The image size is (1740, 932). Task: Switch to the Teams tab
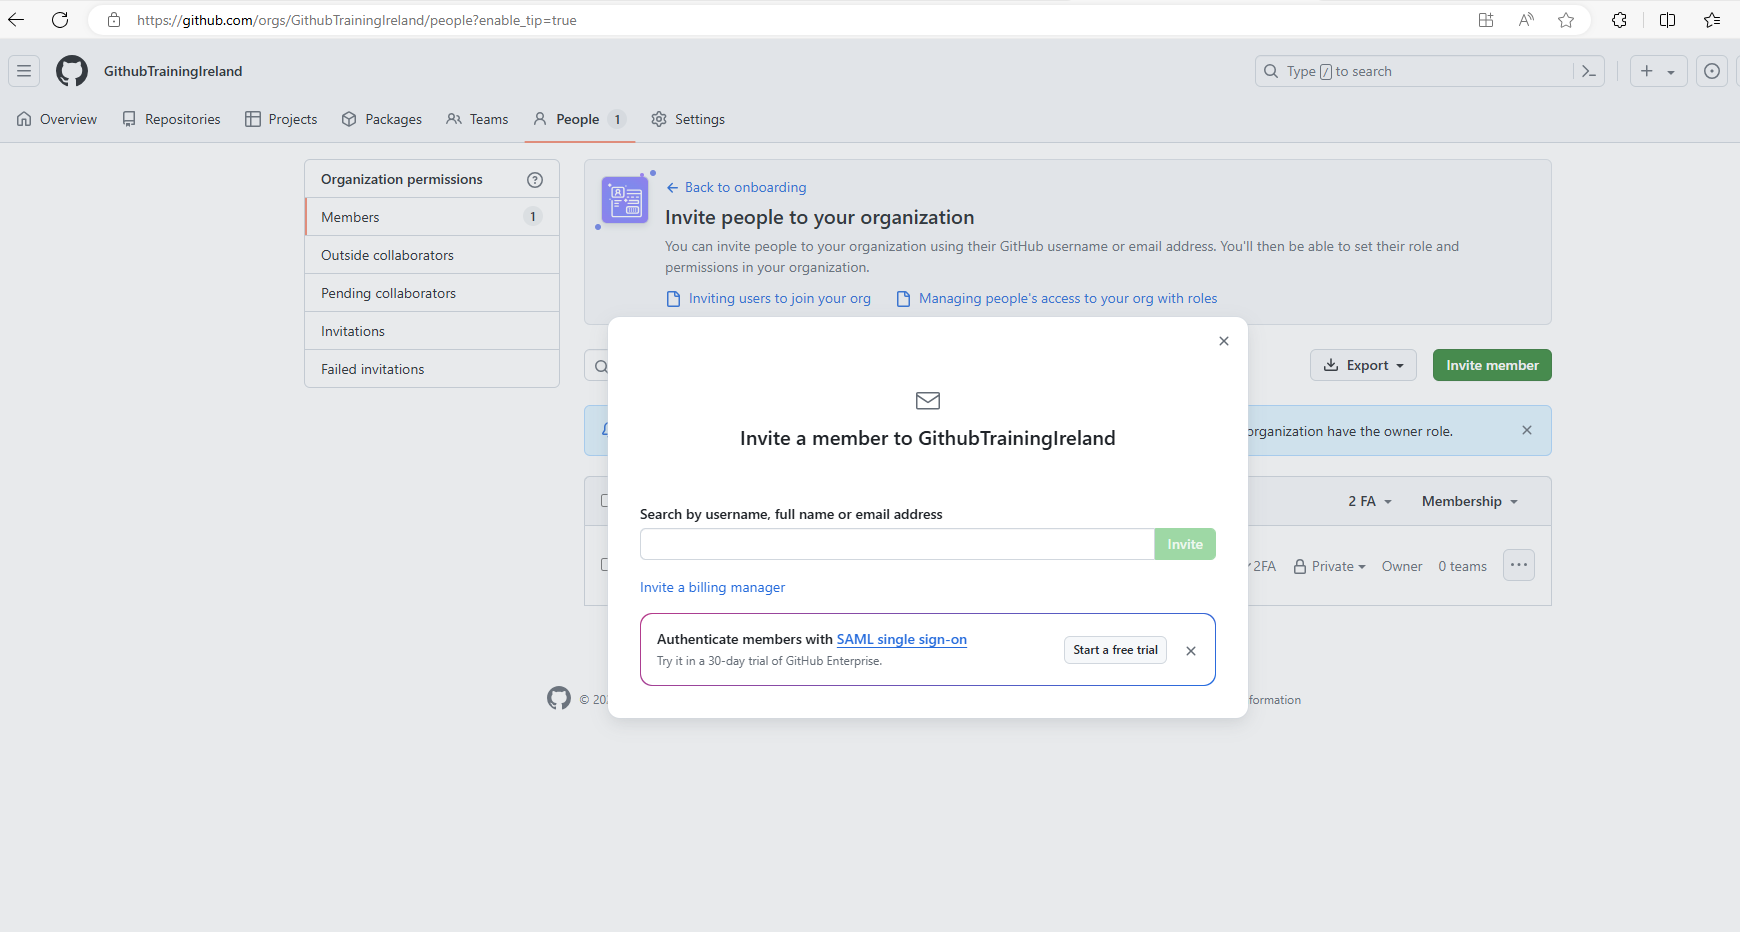(x=477, y=119)
